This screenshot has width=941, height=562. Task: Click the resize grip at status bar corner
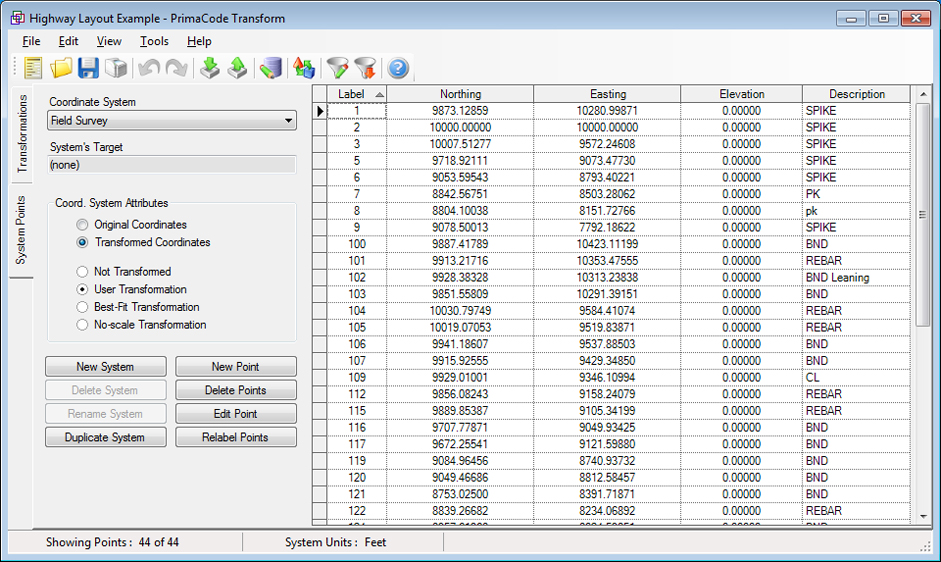tap(925, 545)
